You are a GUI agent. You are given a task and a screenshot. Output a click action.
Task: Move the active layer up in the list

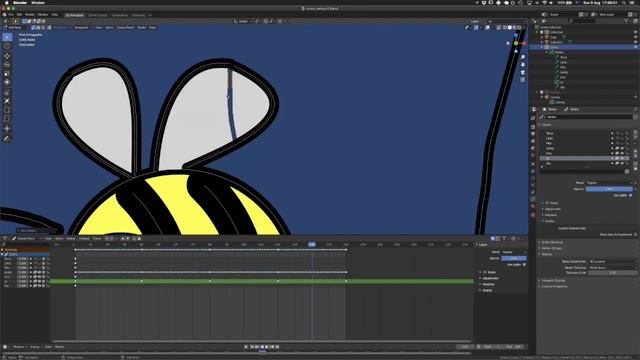click(636, 151)
